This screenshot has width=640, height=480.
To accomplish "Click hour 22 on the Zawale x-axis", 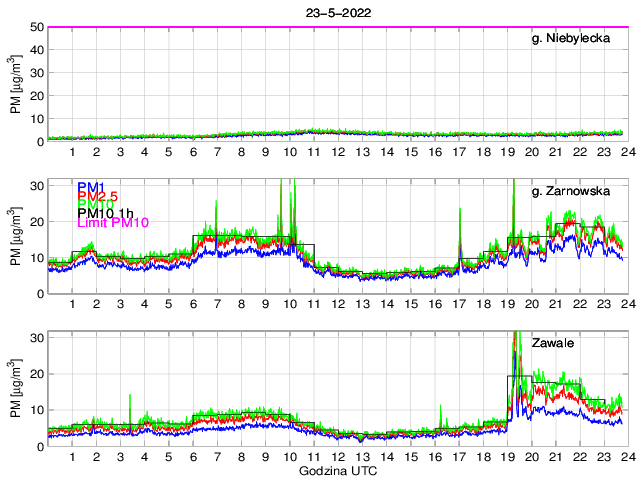I will pyautogui.click(x=580, y=457).
